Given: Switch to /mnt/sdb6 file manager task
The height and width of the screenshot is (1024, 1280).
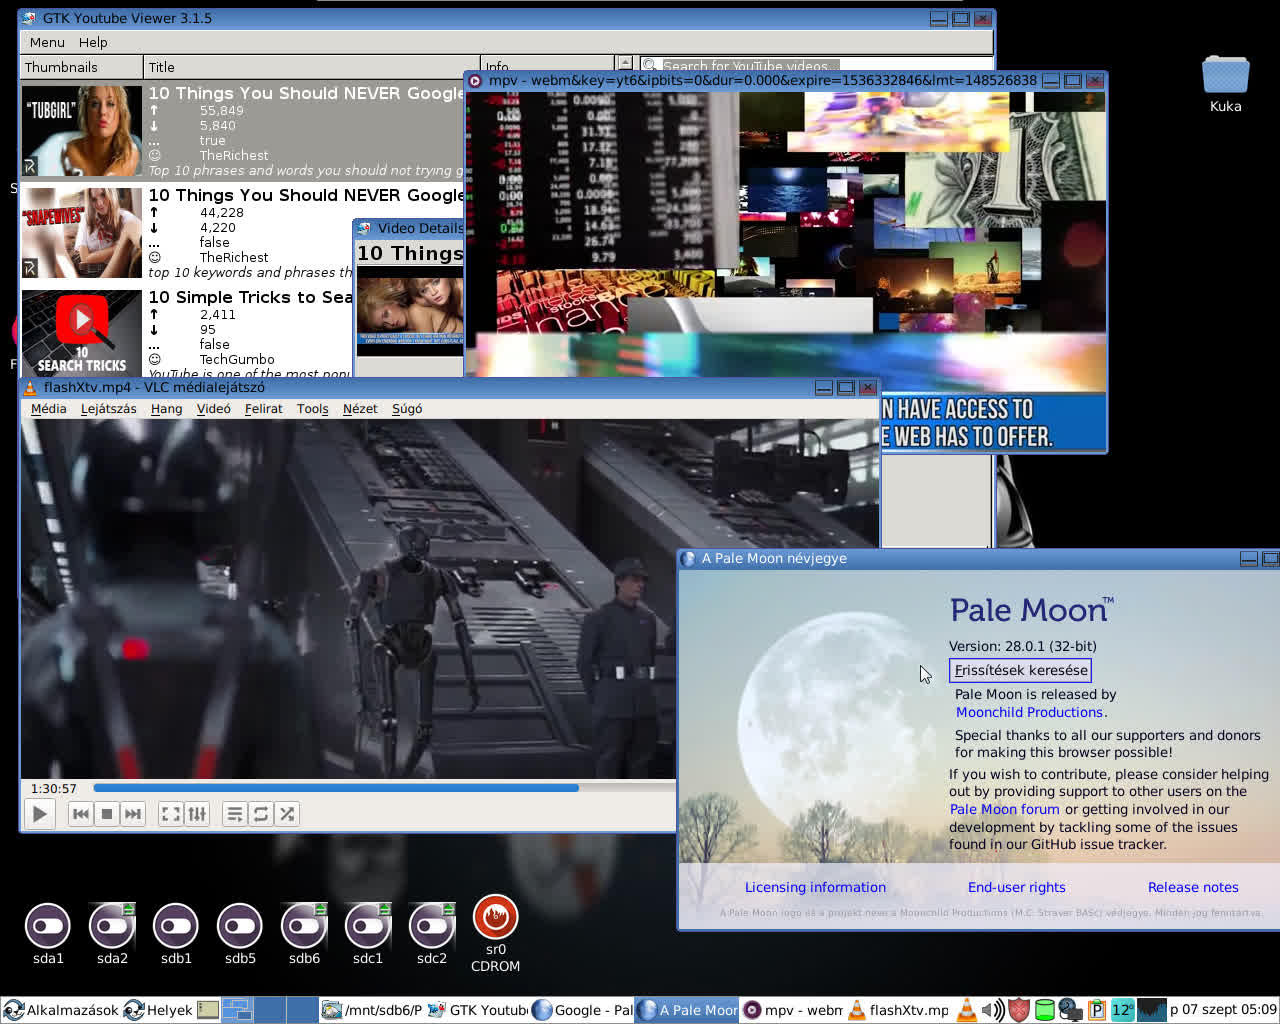Looking at the screenshot, I should click(372, 1010).
